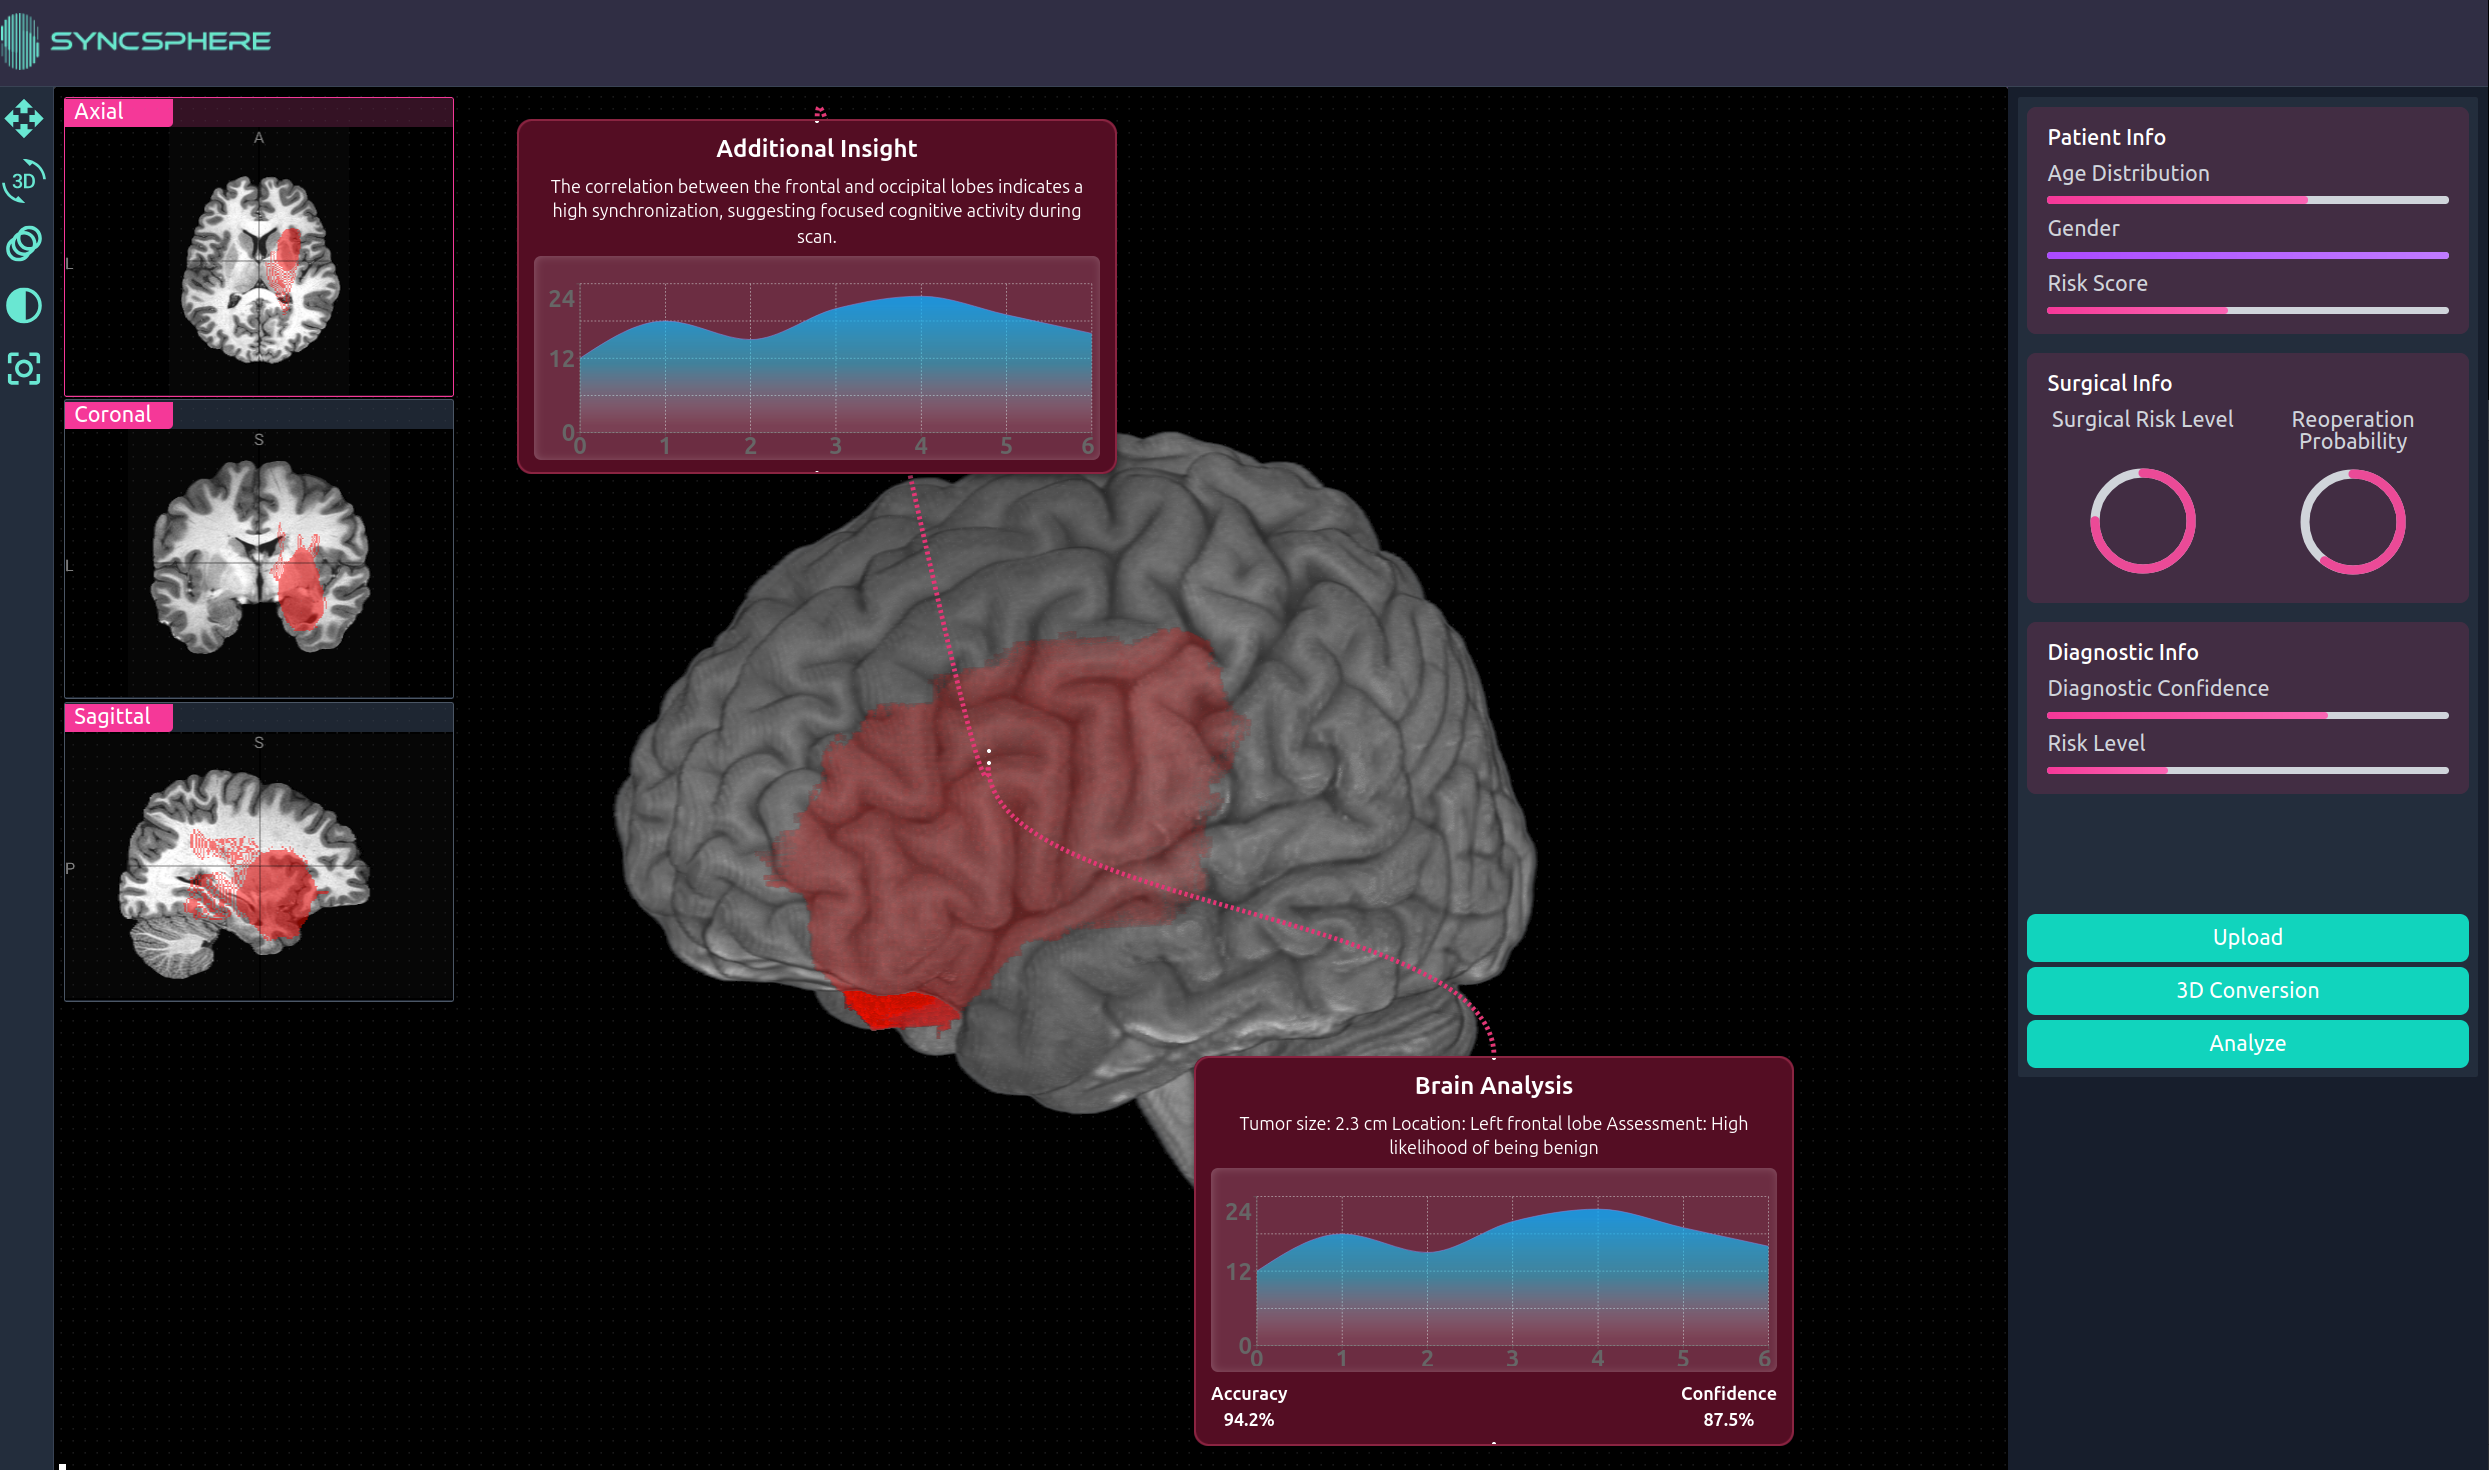The width and height of the screenshot is (2489, 1470).
Task: Click the SyncSphere logo
Action: coord(137,41)
